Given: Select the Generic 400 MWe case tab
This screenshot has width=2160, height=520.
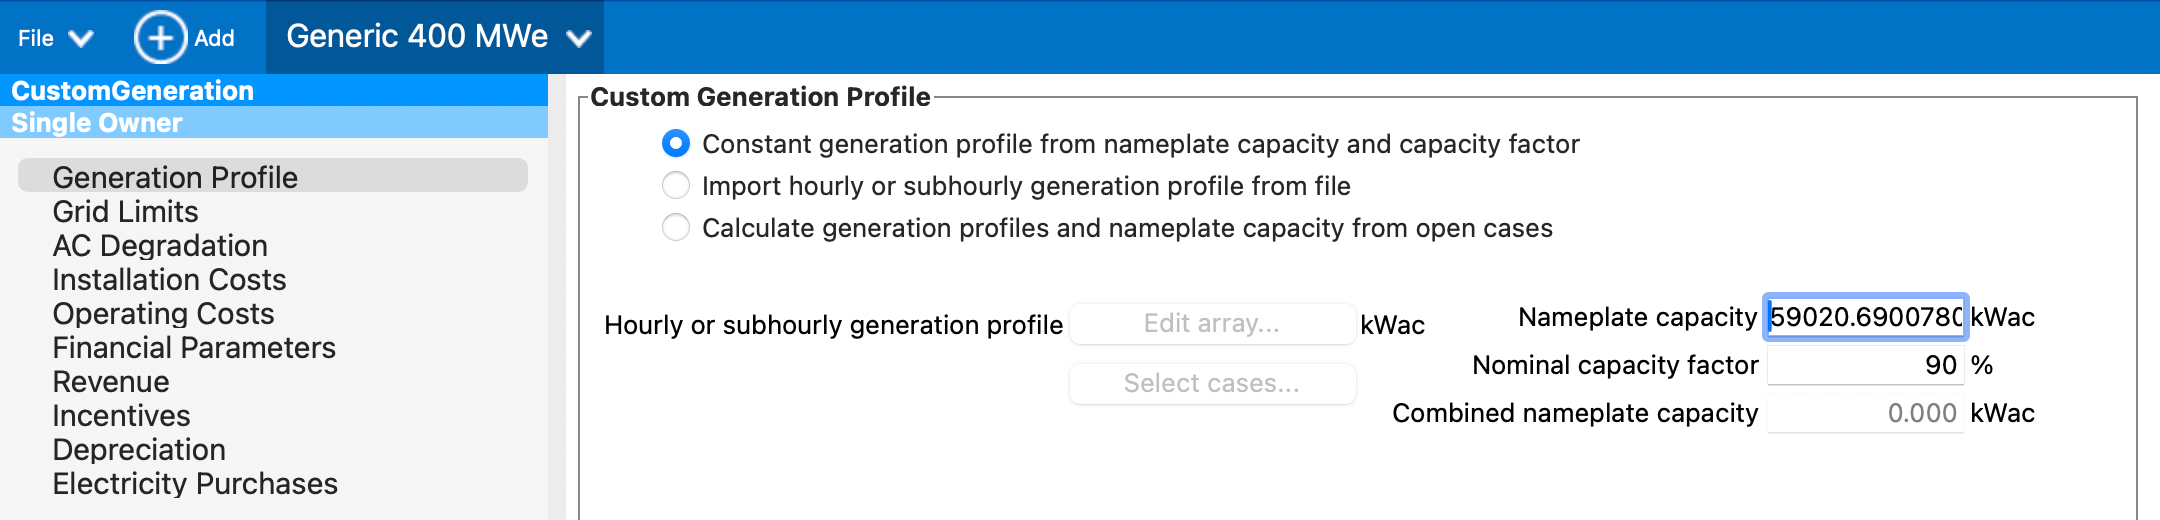Looking at the screenshot, I should [x=416, y=37].
